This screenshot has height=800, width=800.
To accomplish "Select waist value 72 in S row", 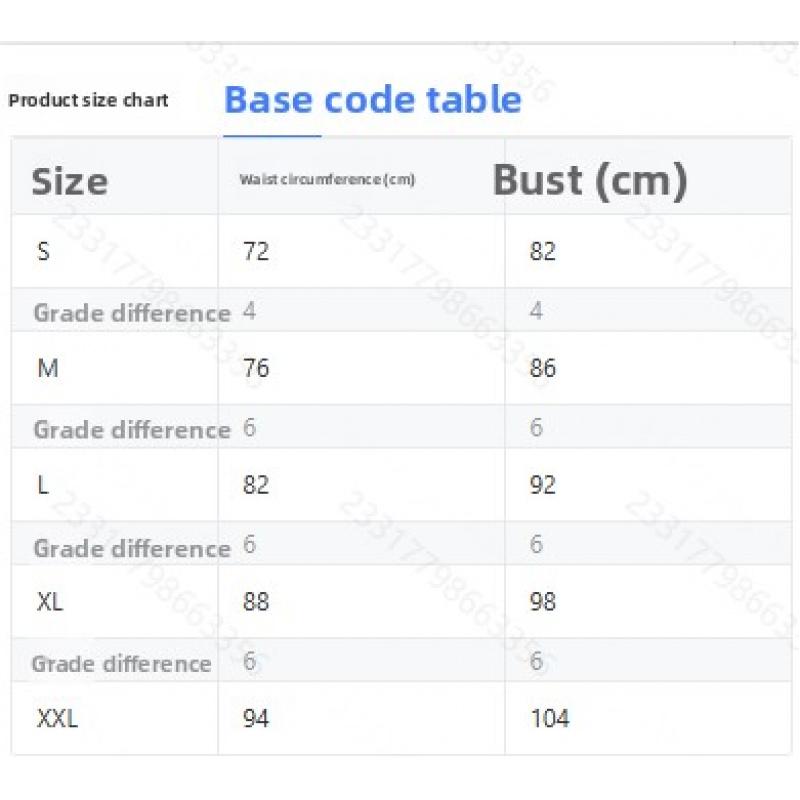I will point(256,251).
